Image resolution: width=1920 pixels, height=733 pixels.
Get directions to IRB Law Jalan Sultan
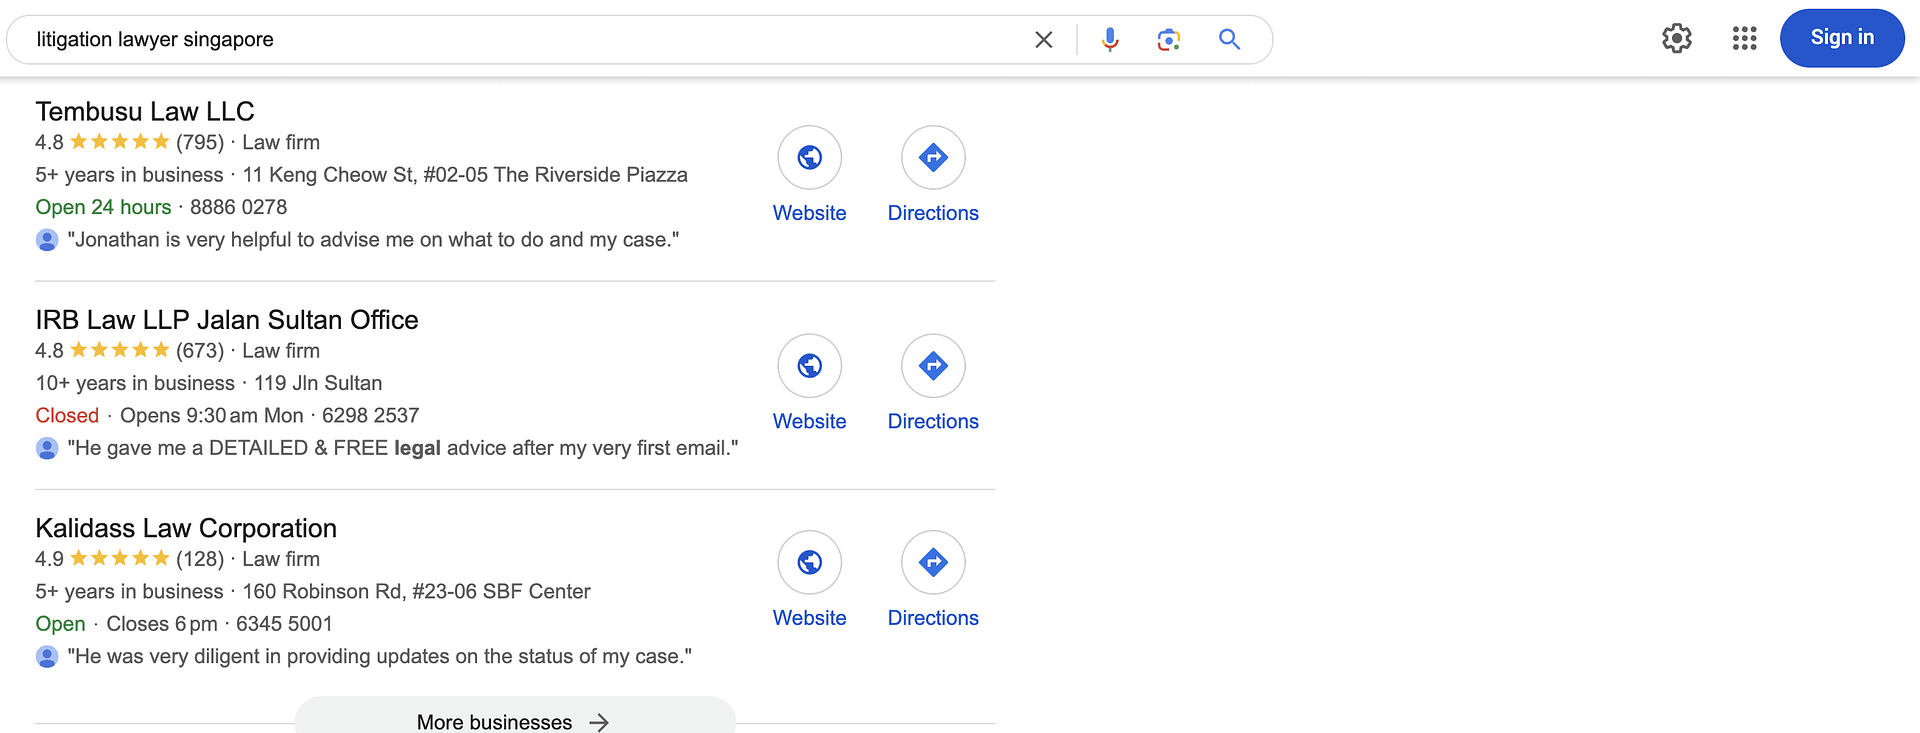point(933,366)
